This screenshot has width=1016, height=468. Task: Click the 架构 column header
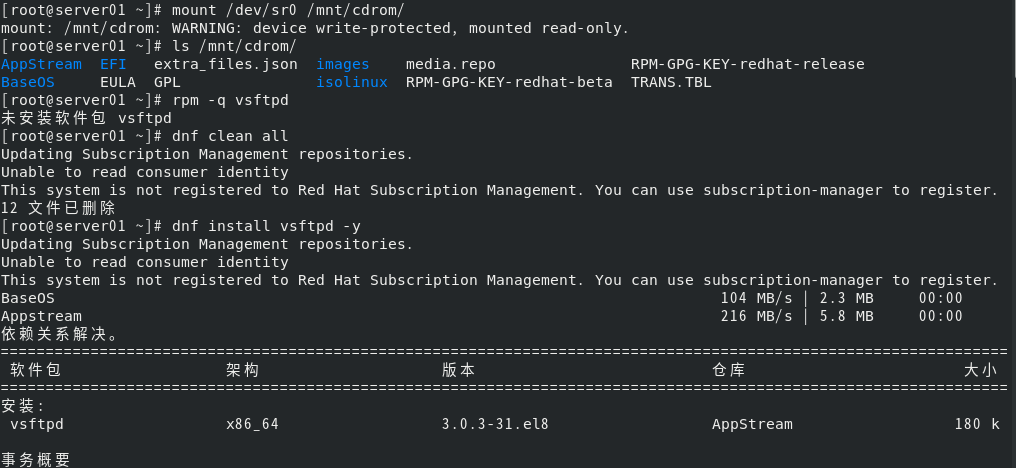[x=243, y=370]
